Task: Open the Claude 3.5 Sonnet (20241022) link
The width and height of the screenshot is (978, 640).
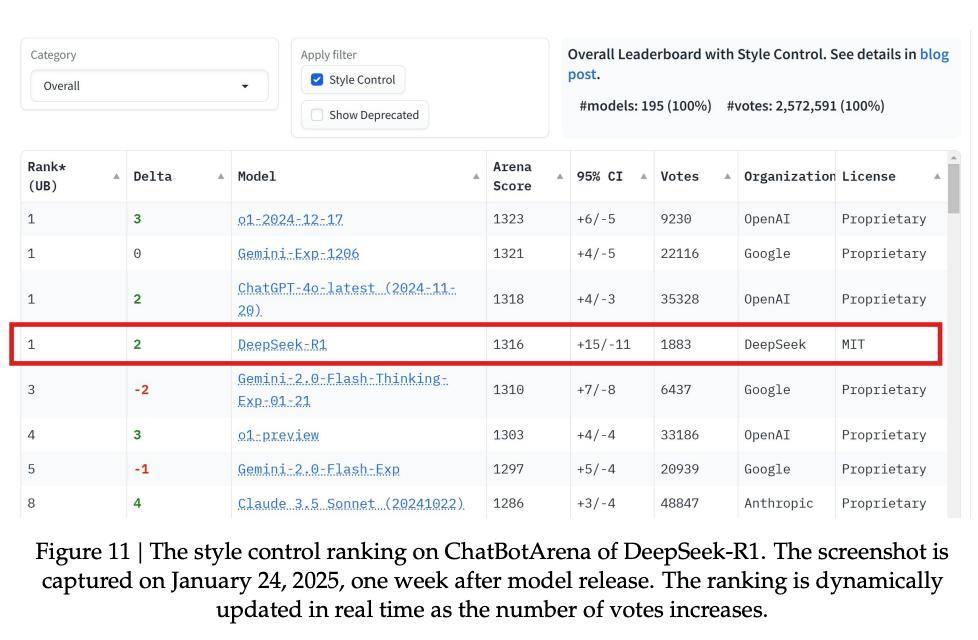Action: (350, 504)
